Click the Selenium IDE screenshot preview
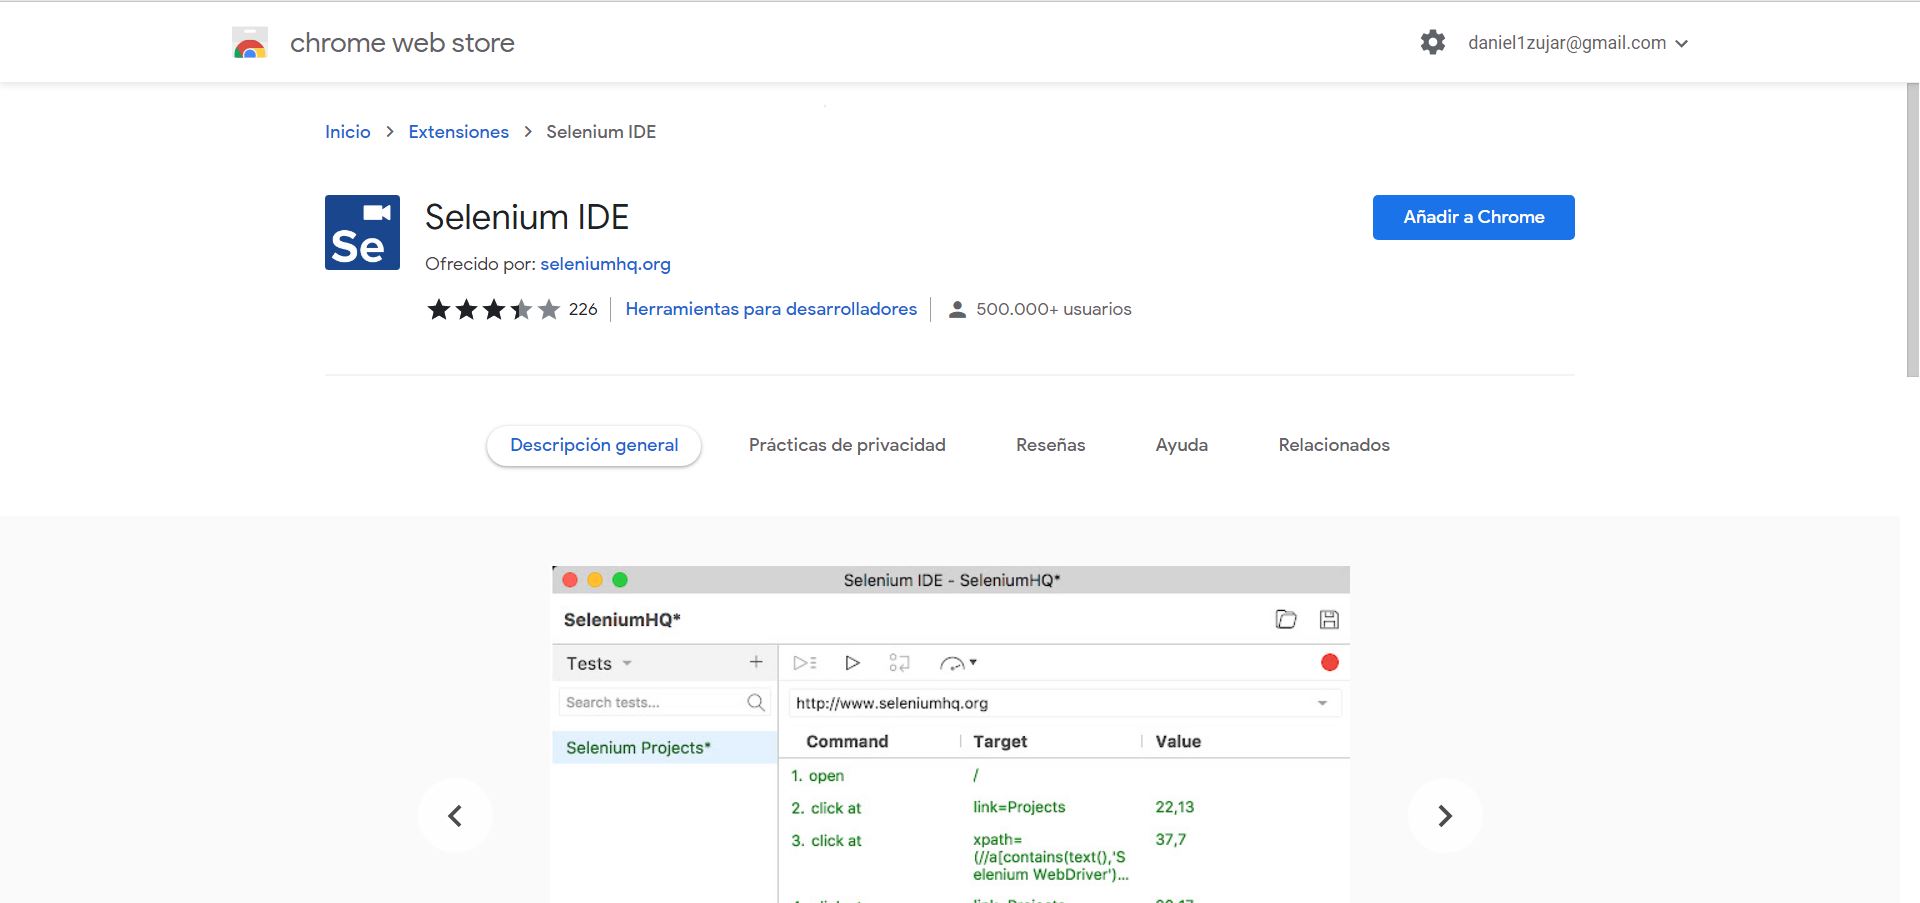This screenshot has width=1920, height=903. tap(951, 735)
